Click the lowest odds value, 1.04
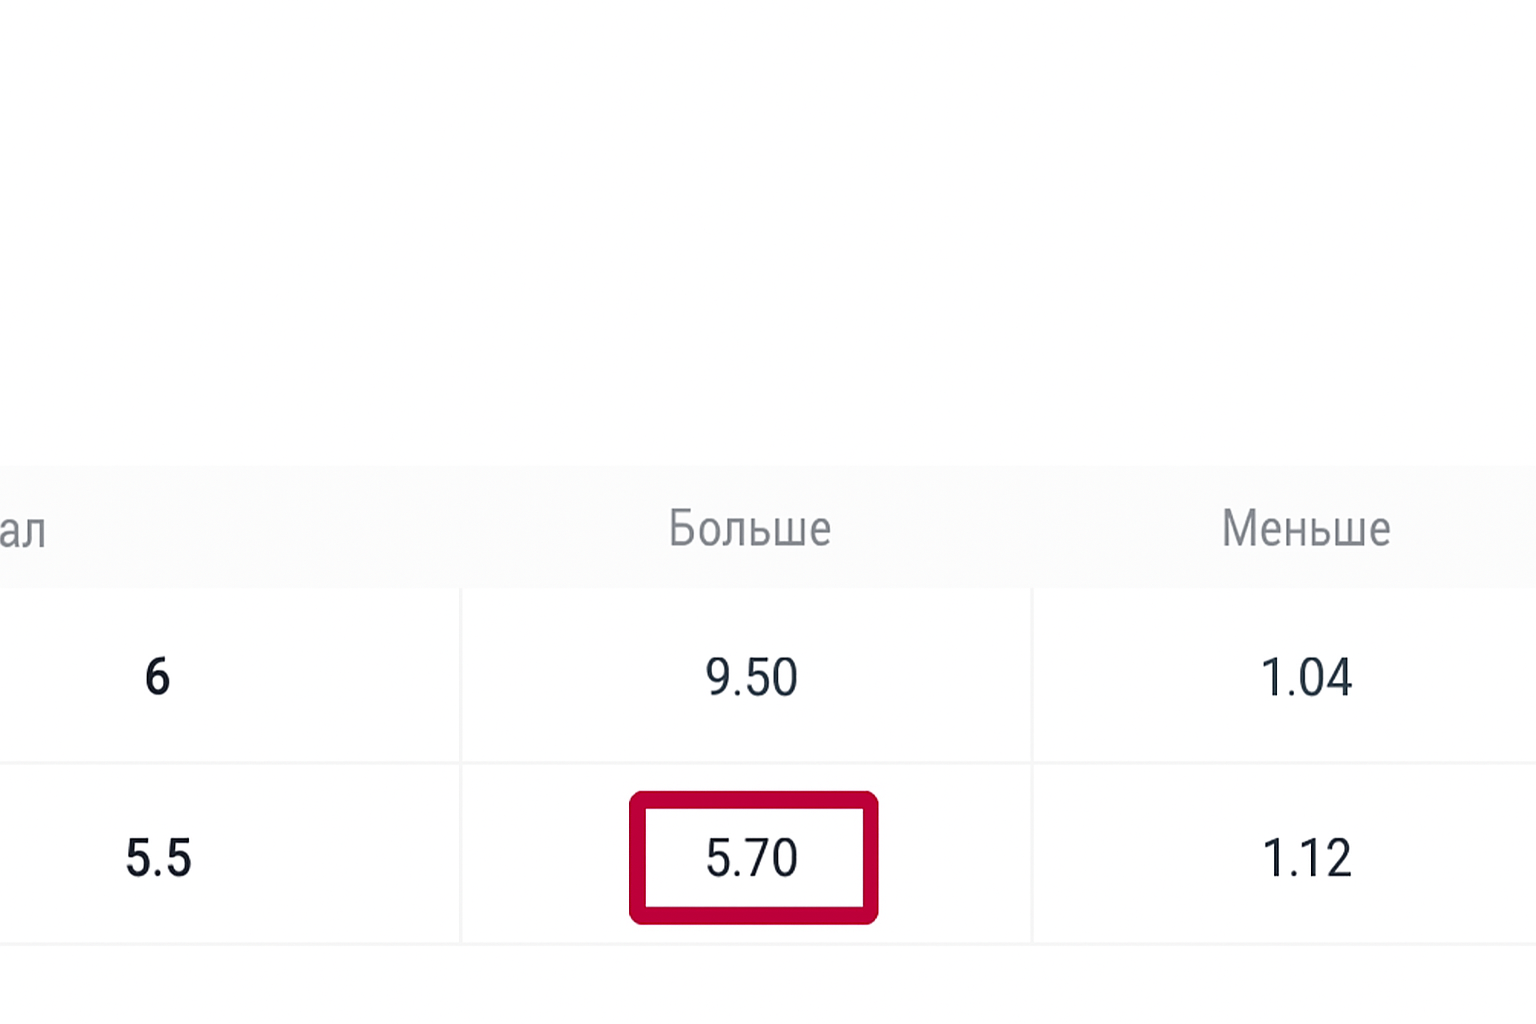 (1306, 677)
